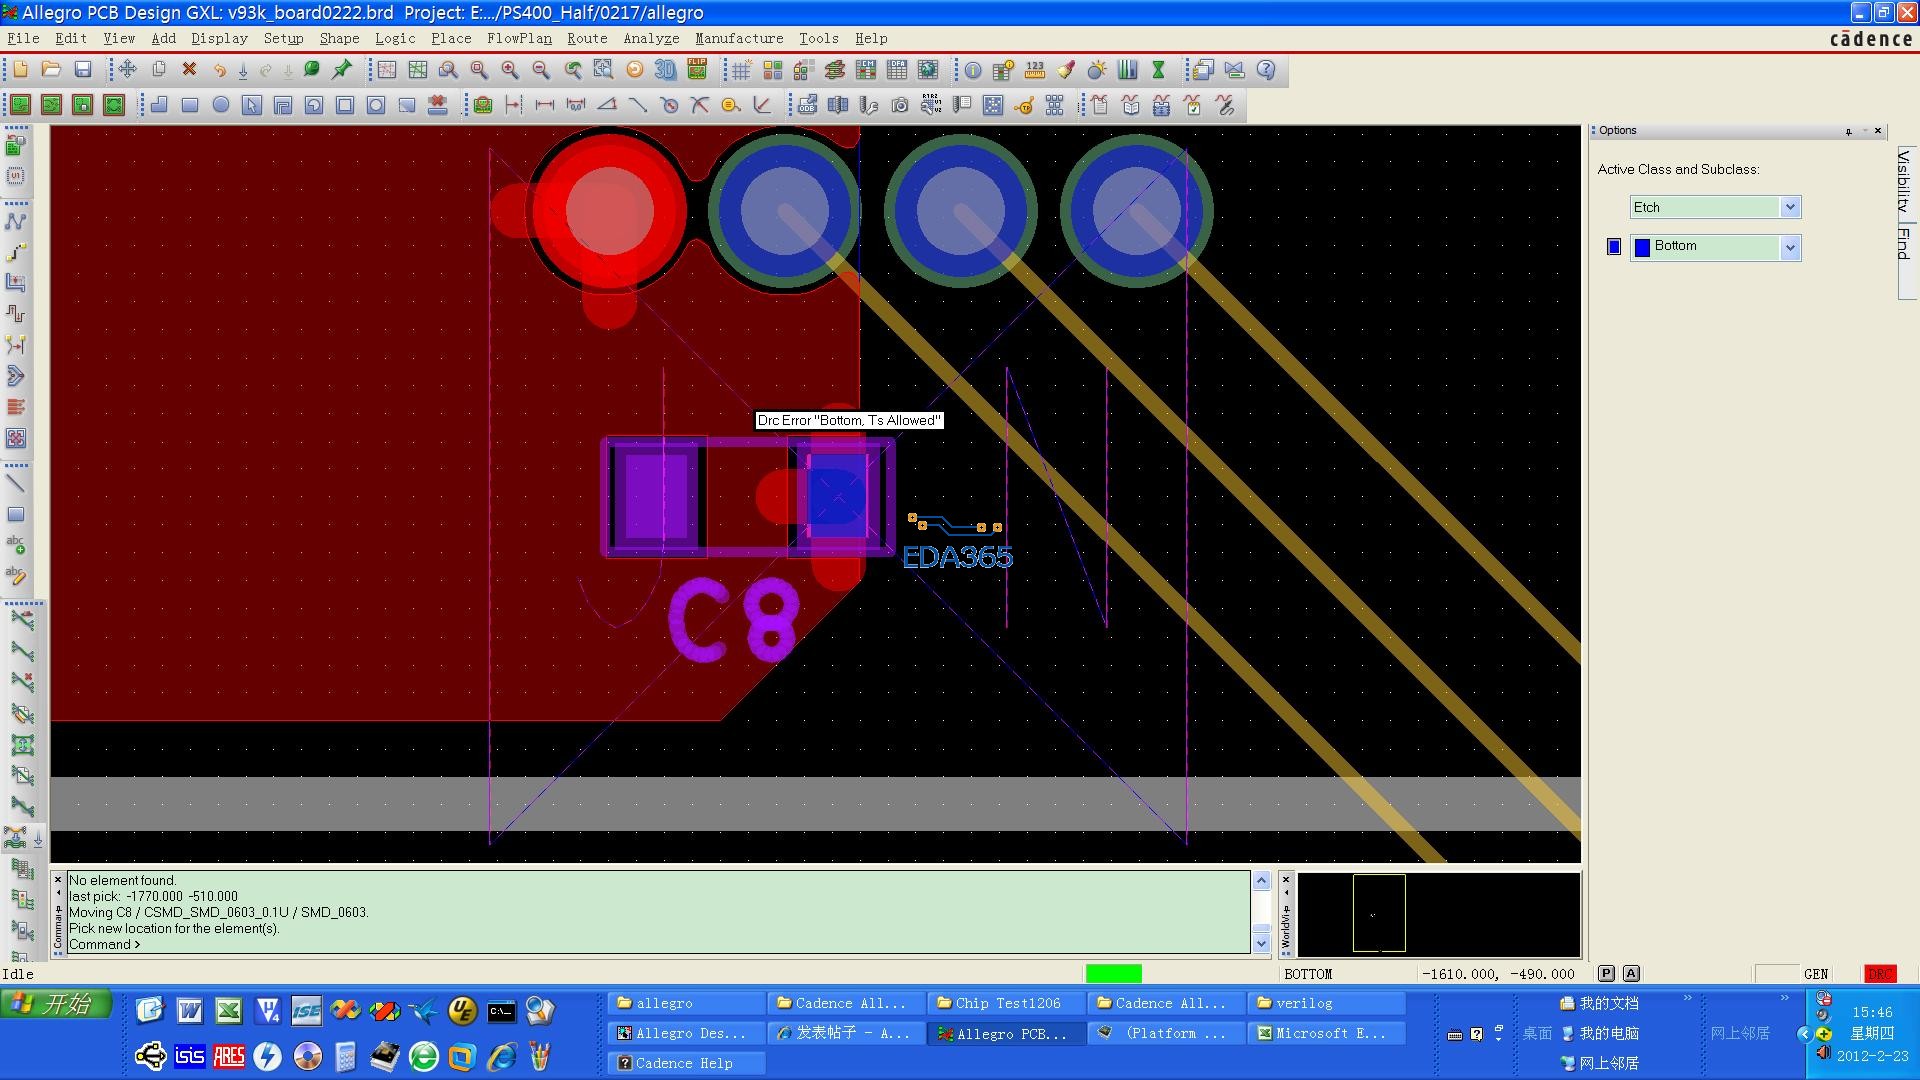Open the Route menu
Image resolution: width=1920 pixels, height=1080 pixels.
coord(586,38)
